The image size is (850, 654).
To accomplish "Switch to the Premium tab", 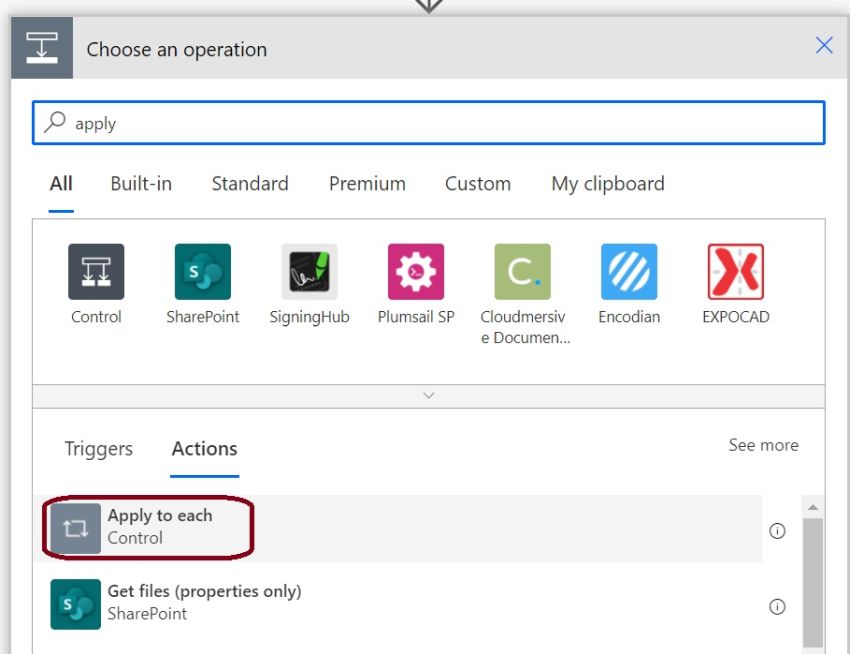I will [x=367, y=184].
